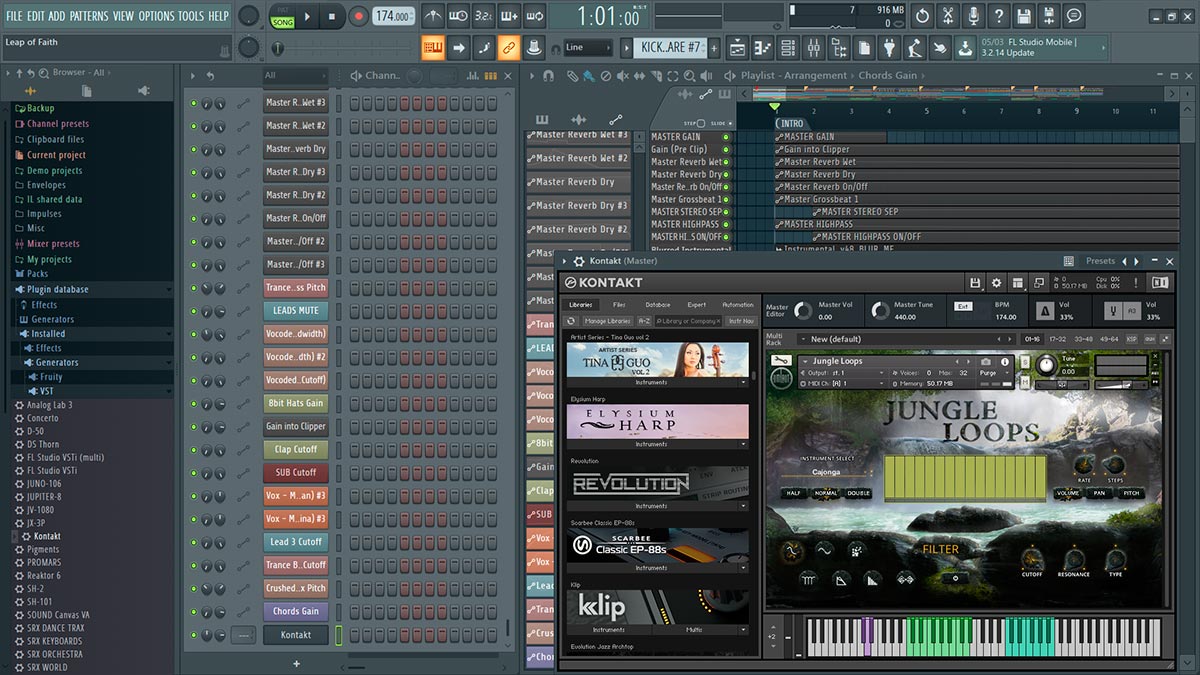Click the HALF speed button in Jungle Loops
Viewport: 1200px width, 675px height.
coord(794,493)
